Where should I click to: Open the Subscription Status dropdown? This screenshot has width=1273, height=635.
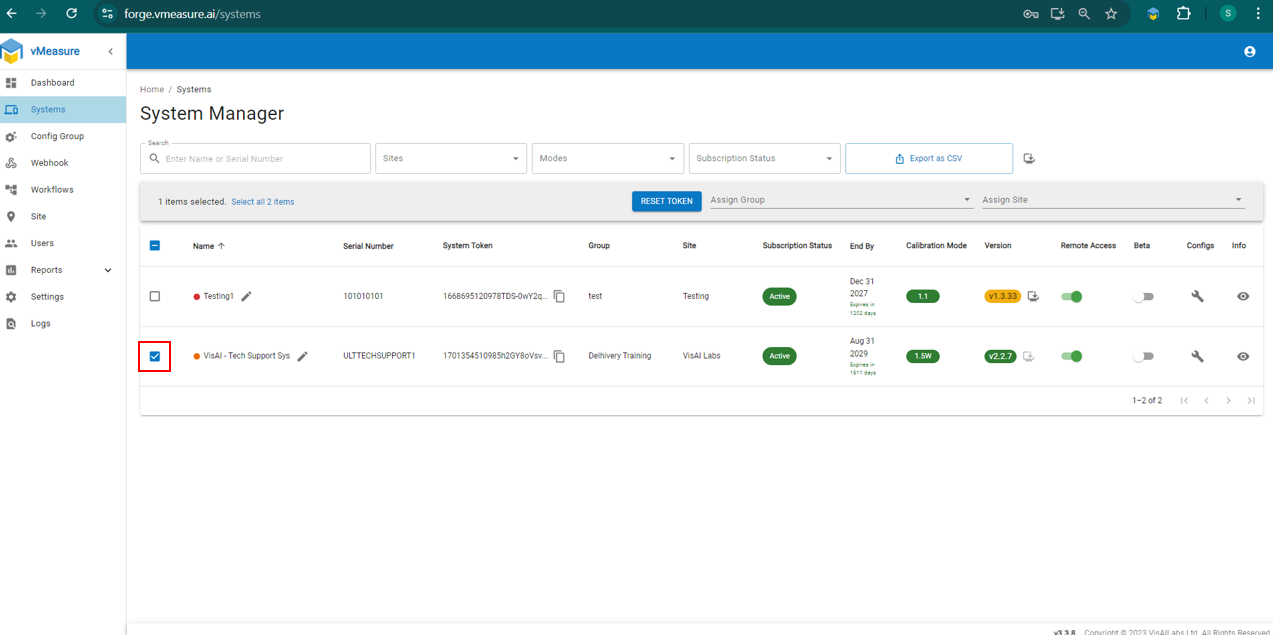point(764,159)
